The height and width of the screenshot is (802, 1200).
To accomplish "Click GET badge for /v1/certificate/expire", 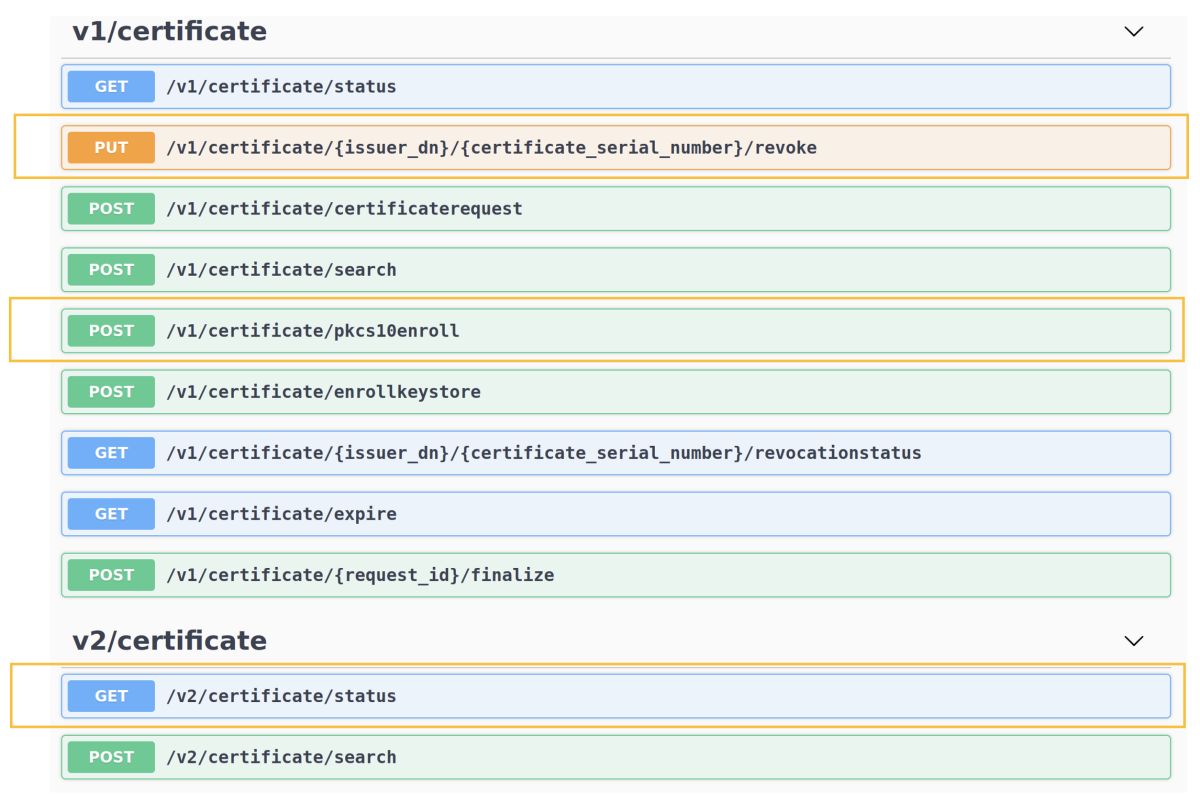I will (x=111, y=514).
